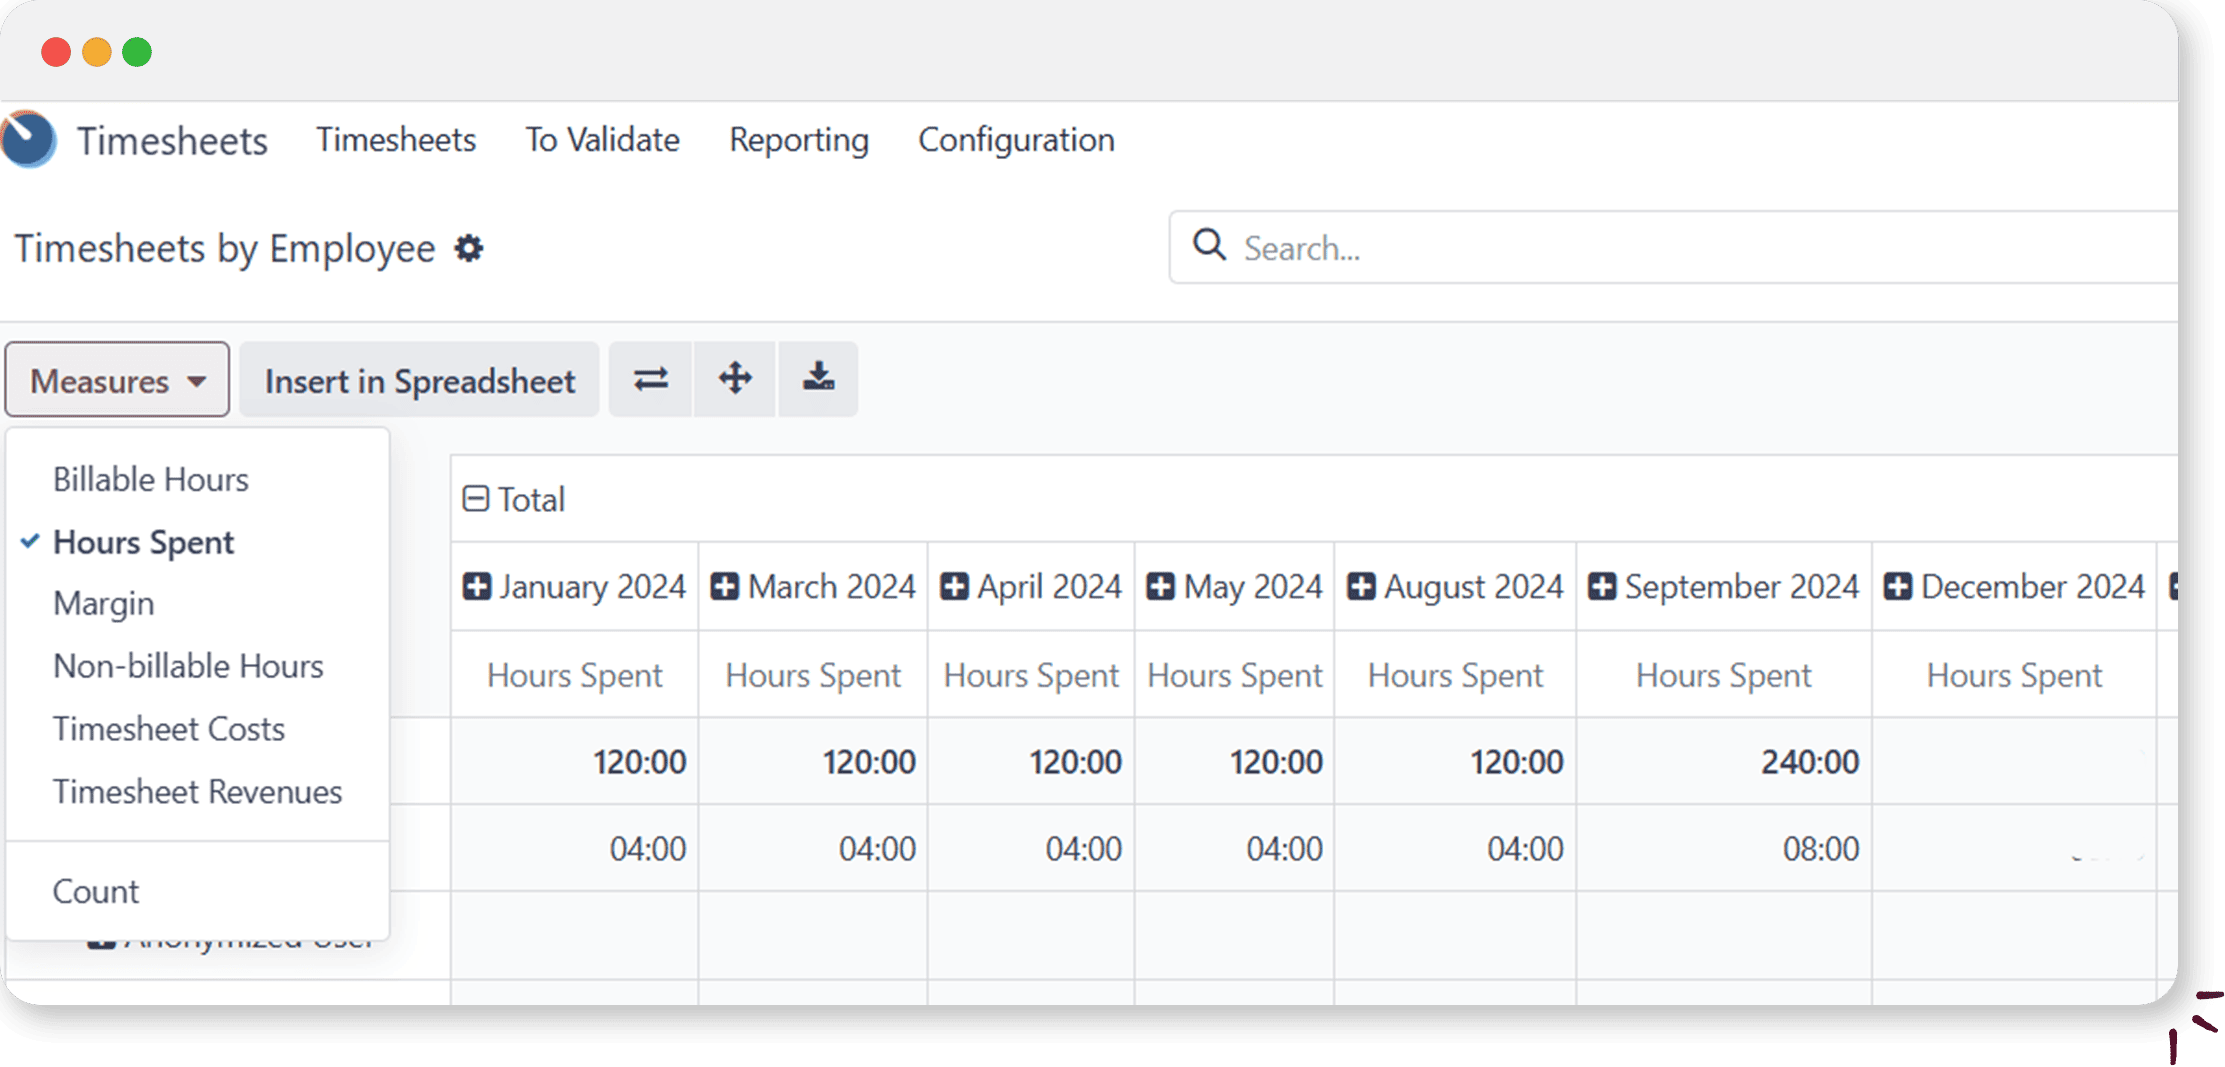Screen dimensions: 2225x1067
Task: Click the search magnifier icon
Action: click(x=1209, y=245)
